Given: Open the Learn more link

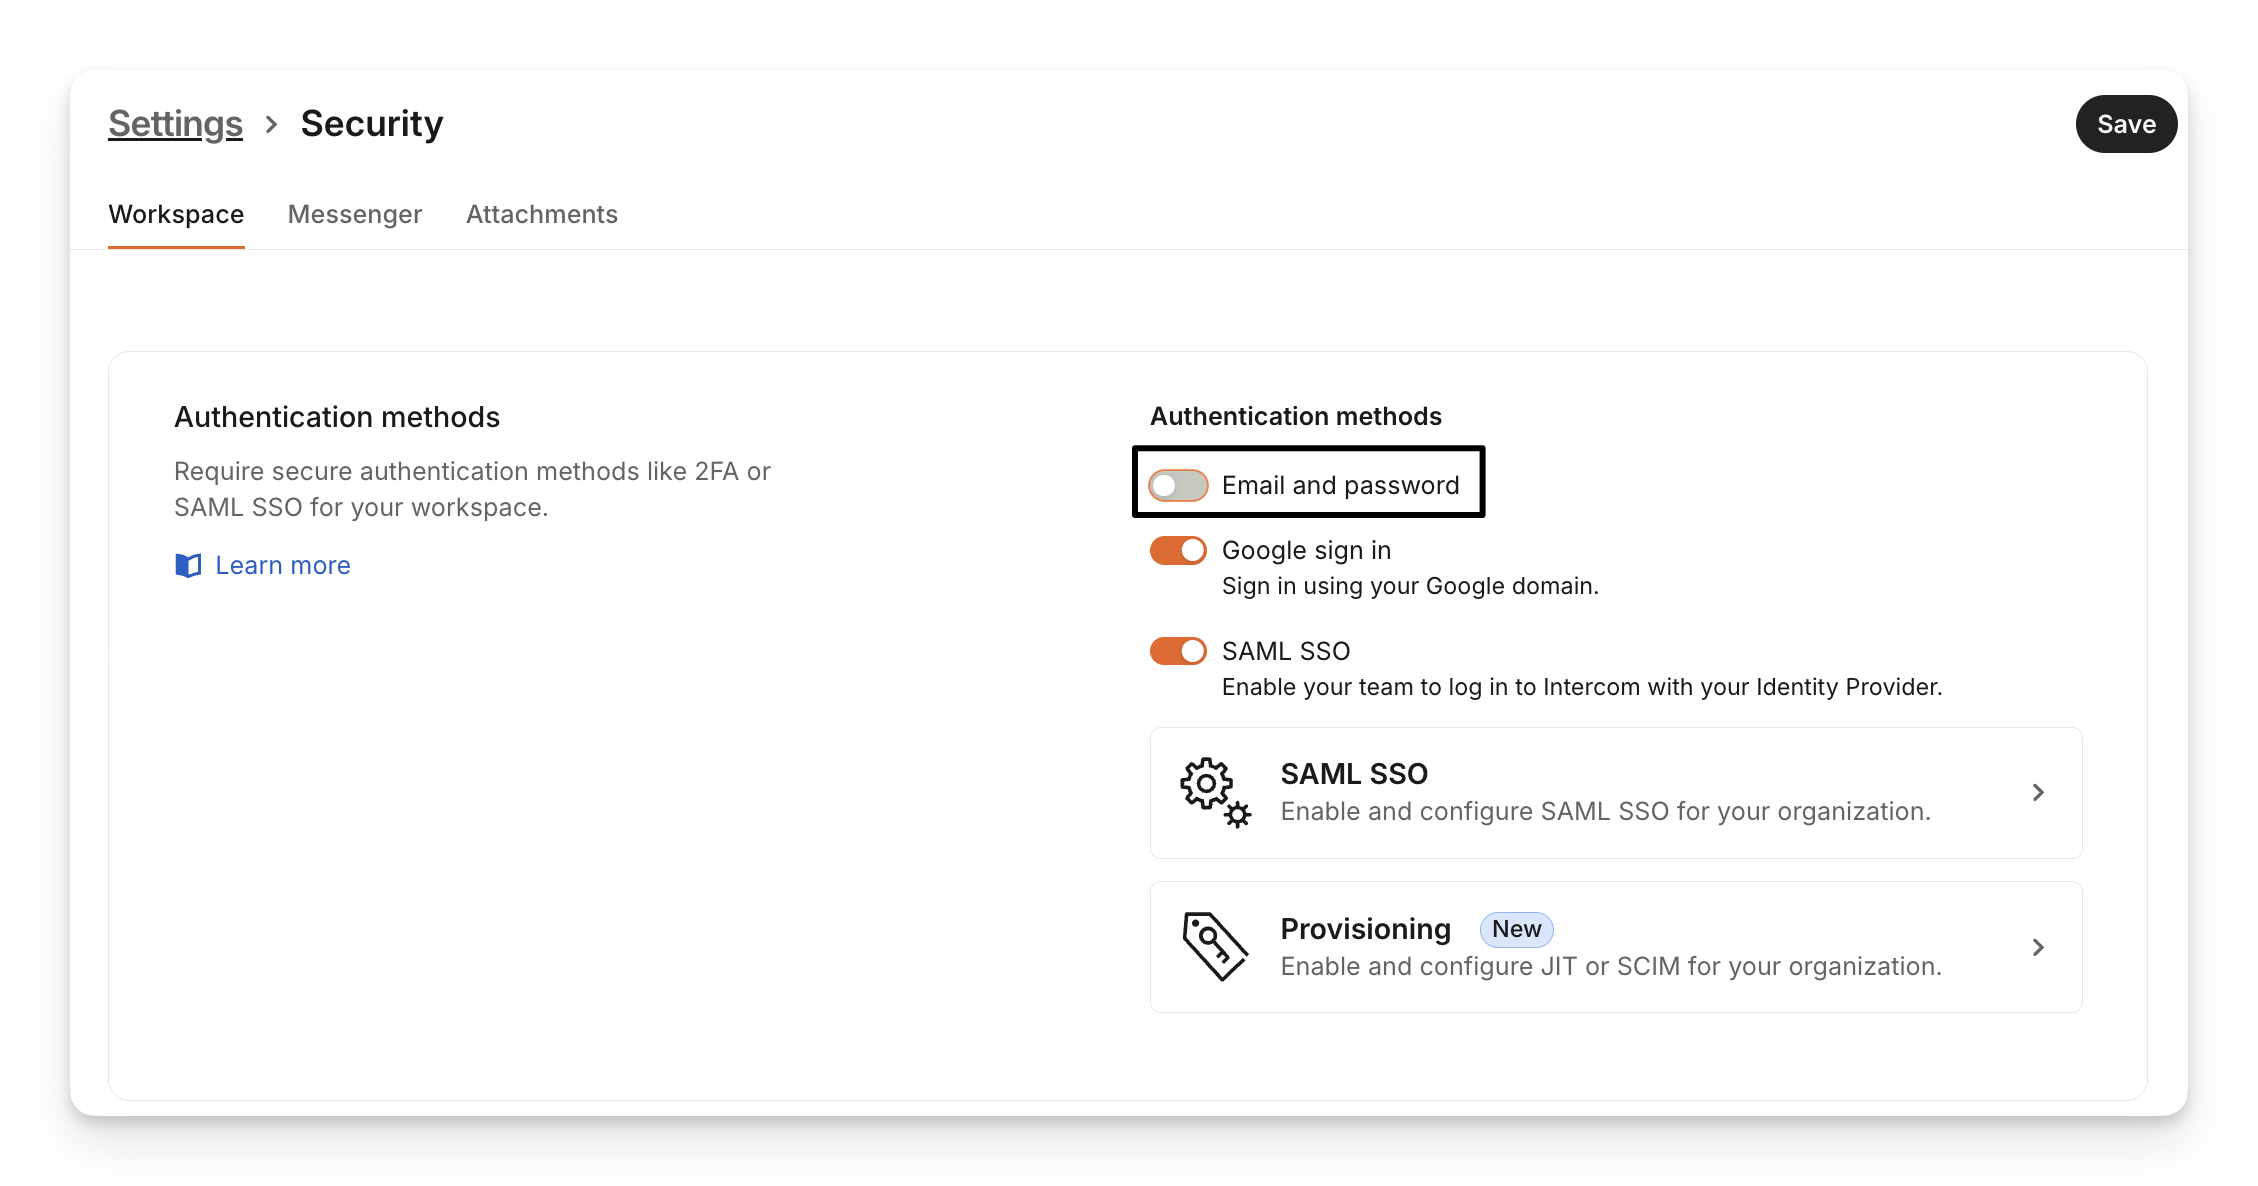Looking at the screenshot, I should pos(283,566).
